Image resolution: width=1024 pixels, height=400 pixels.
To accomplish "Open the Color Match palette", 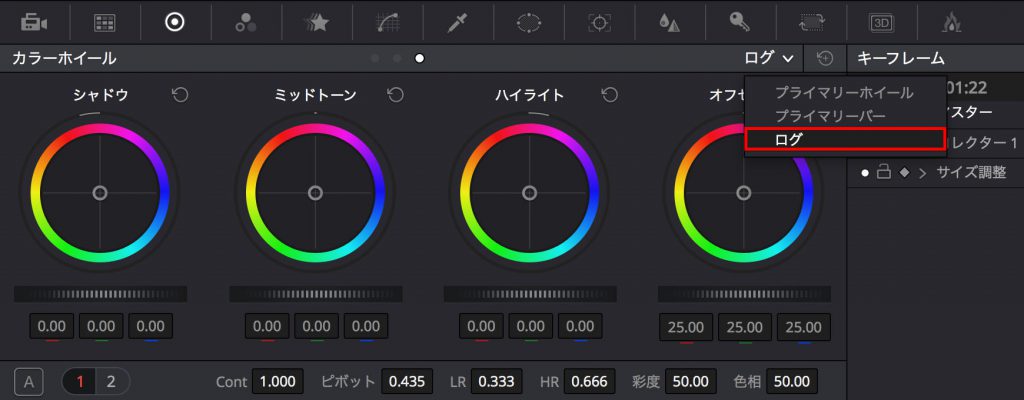I will click(x=104, y=23).
